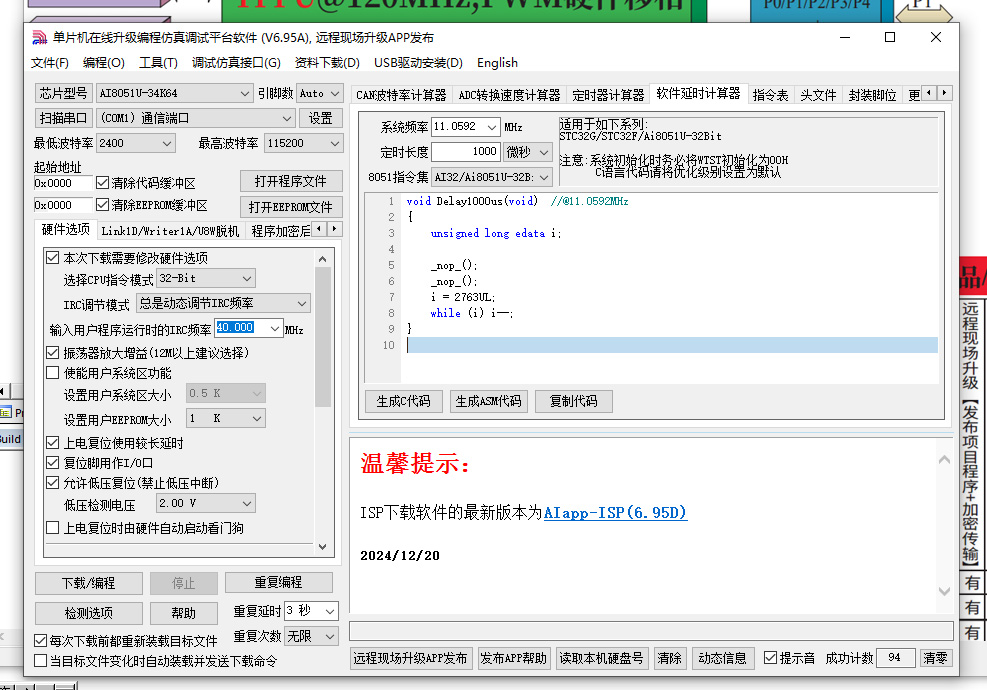Switch to 定时器计算器 tab
Screen dimensions: 987x690
click(608, 95)
